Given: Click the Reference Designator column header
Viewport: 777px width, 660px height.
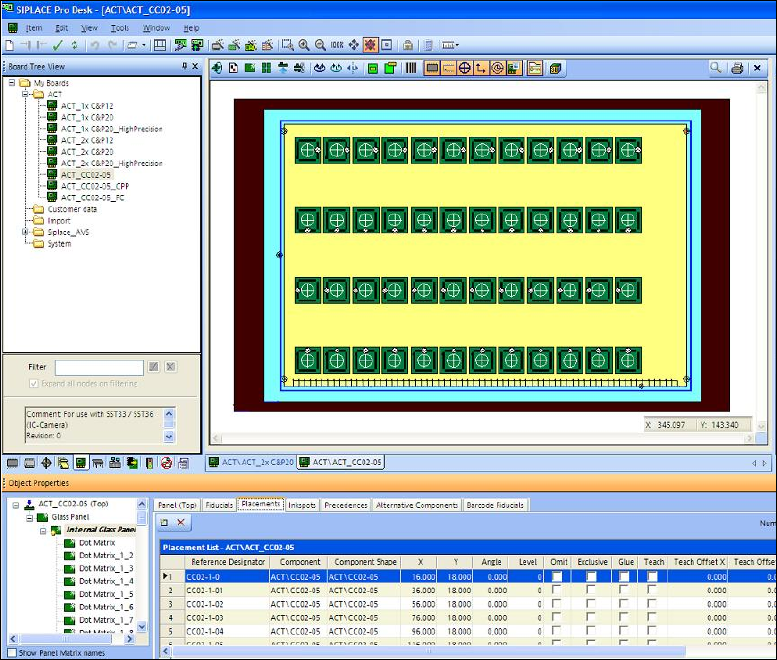Looking at the screenshot, I should [x=227, y=562].
